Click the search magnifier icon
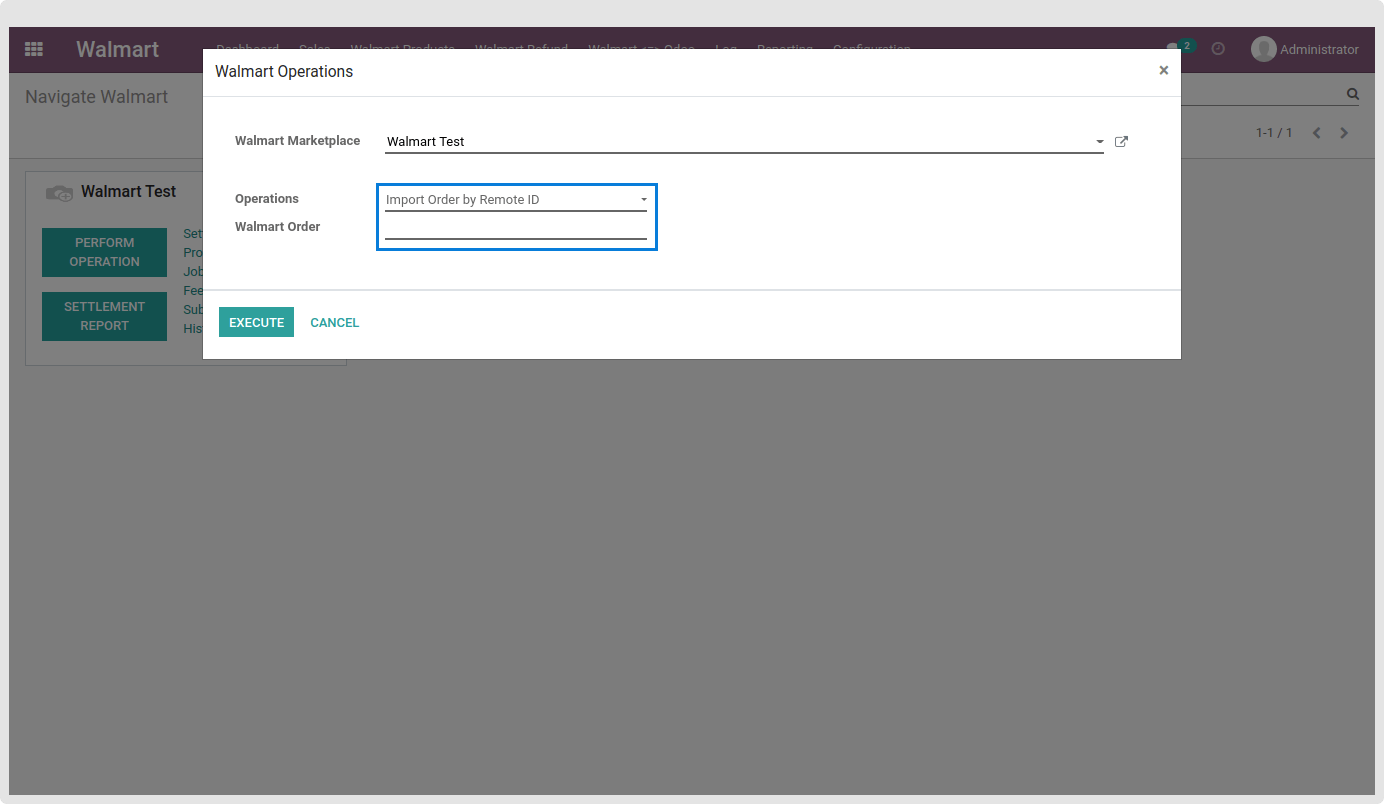1384x804 pixels. 1353,94
